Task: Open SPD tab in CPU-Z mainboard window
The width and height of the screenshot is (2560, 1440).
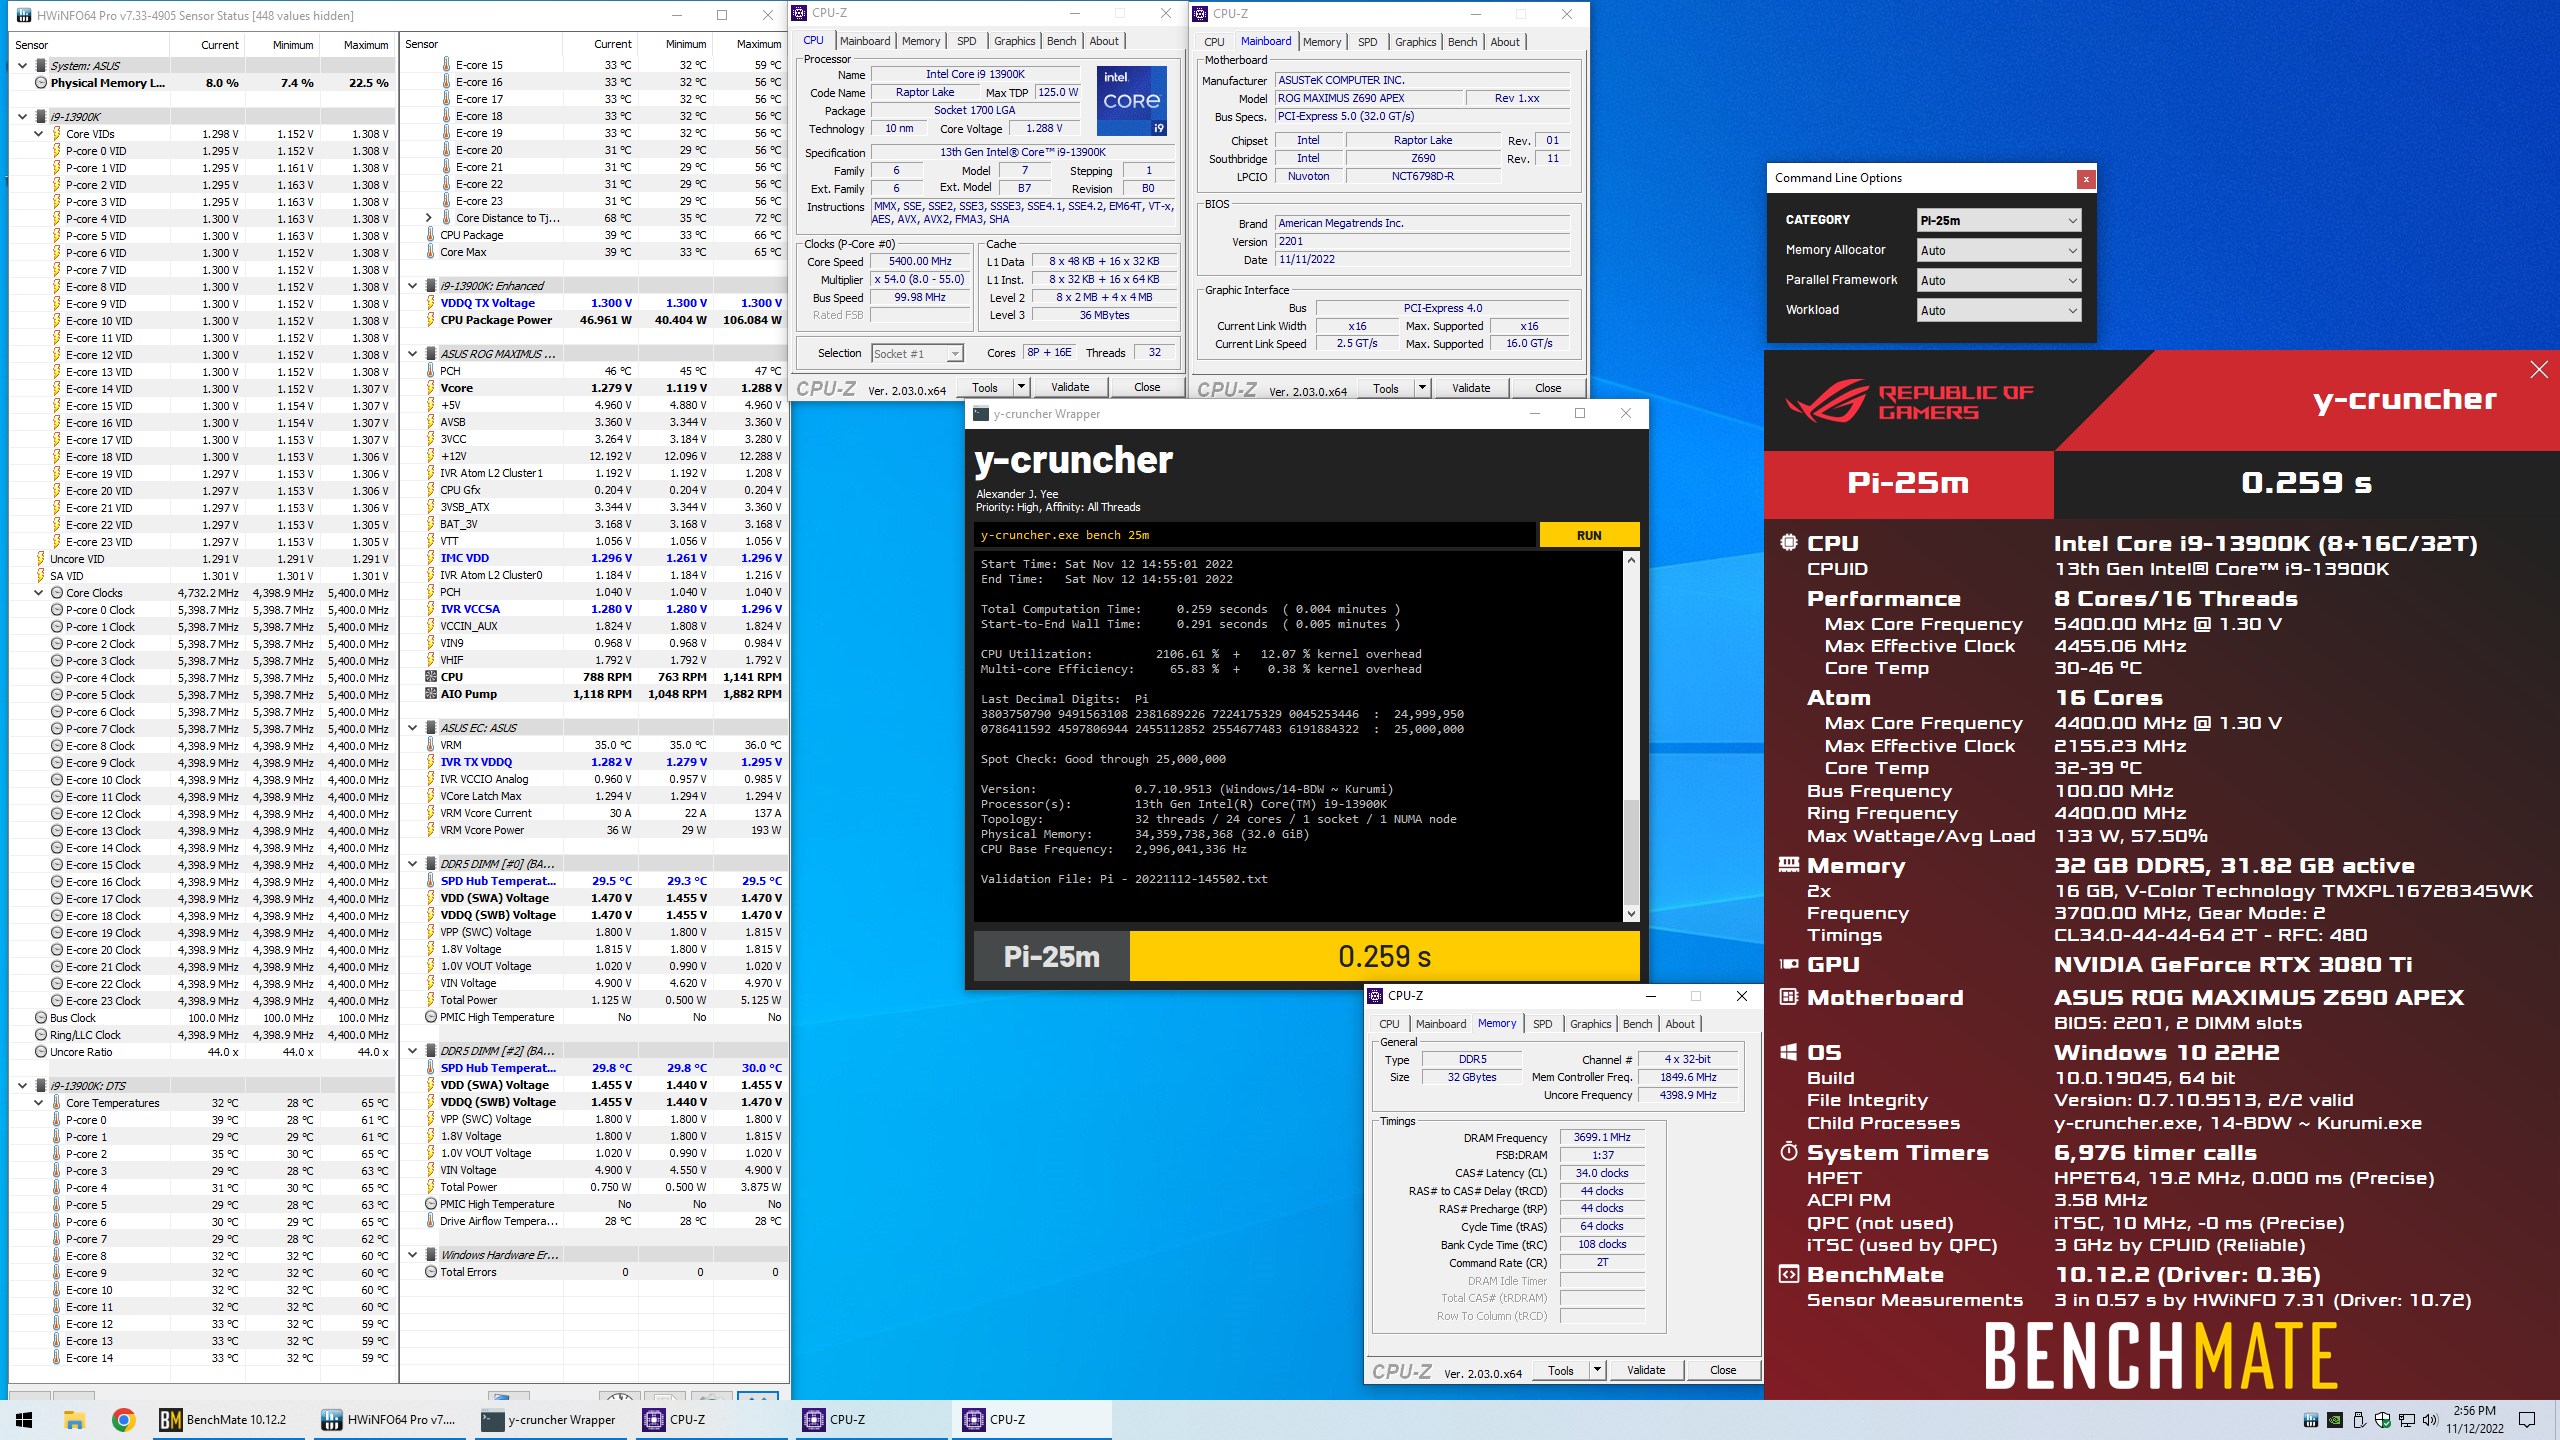Action: pyautogui.click(x=1368, y=42)
